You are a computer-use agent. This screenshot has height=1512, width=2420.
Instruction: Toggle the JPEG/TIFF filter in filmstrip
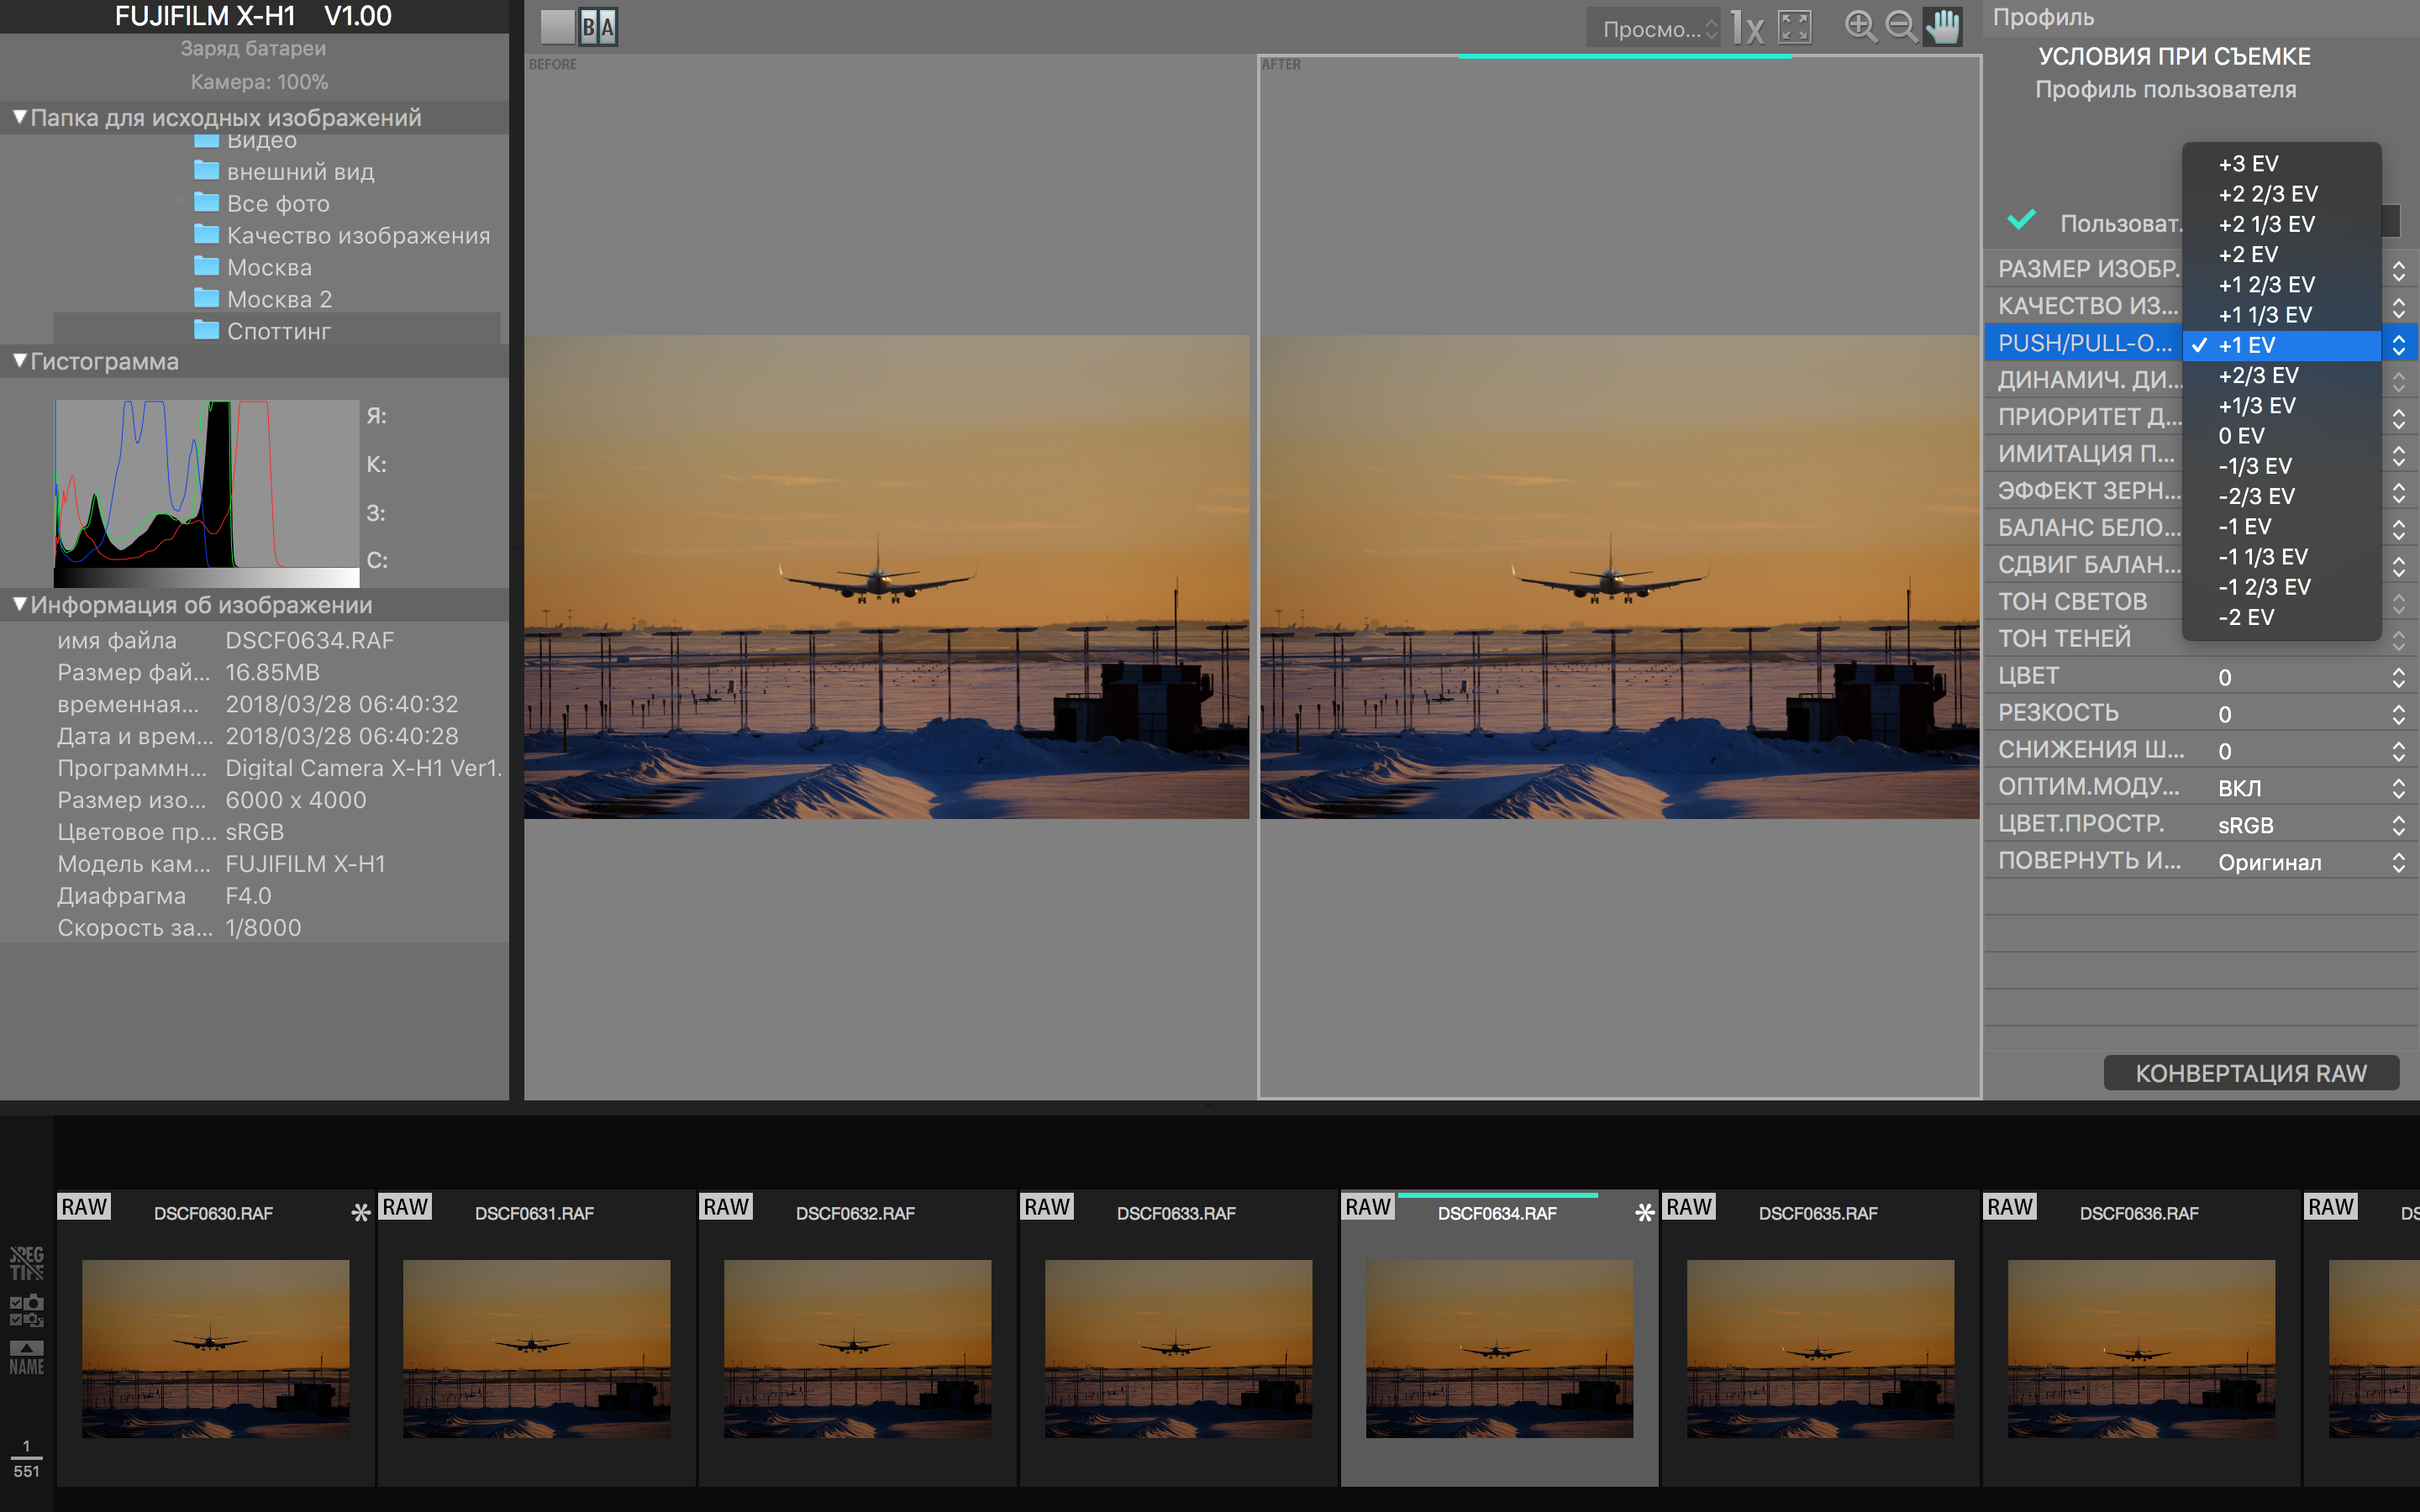(x=26, y=1262)
